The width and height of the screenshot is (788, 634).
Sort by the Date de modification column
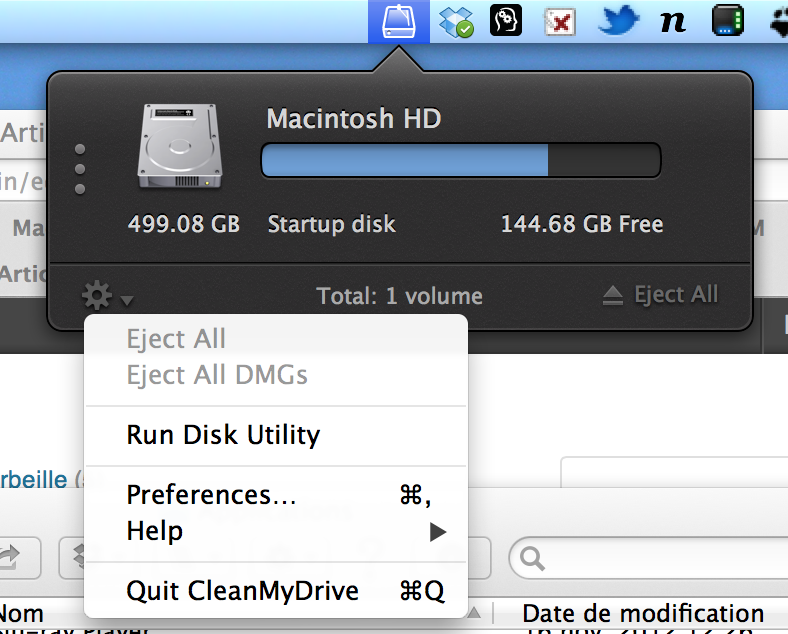(643, 613)
